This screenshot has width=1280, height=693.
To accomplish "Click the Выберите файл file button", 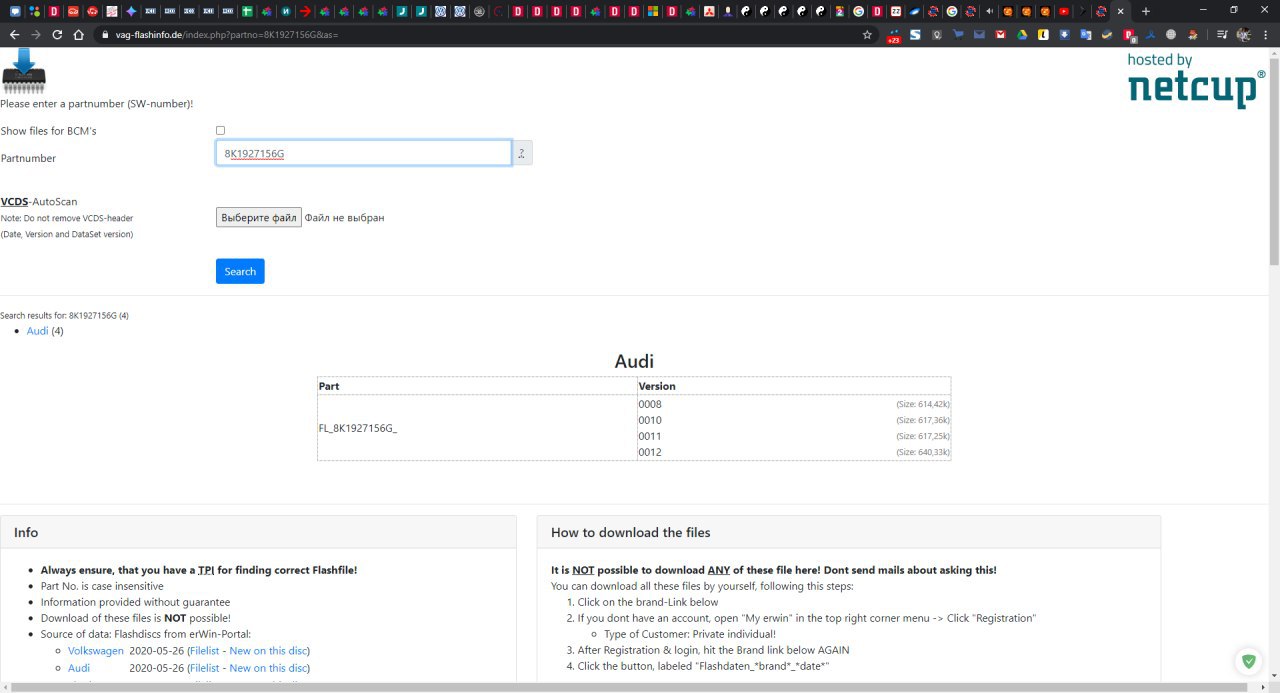I will pyautogui.click(x=259, y=217).
